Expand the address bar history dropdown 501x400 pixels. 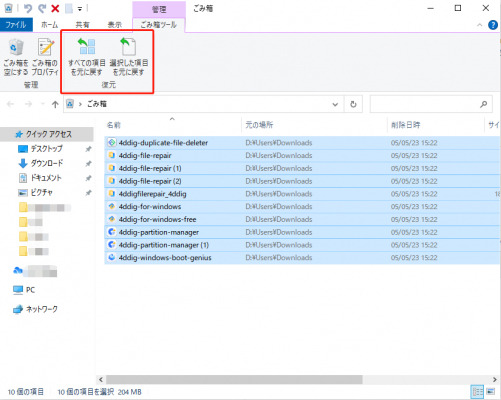[x=335, y=104]
